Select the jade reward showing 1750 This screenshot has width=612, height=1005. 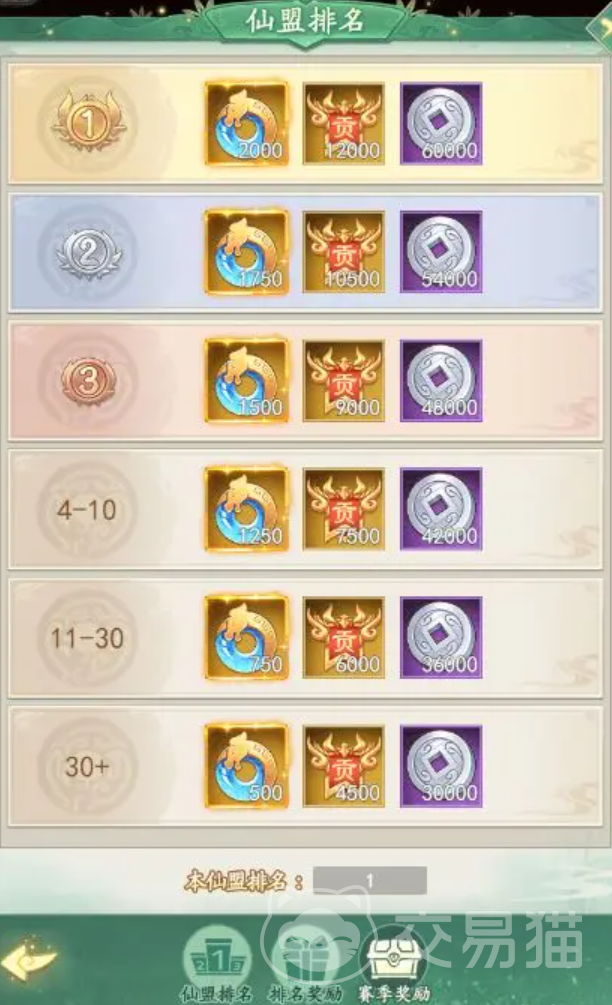tap(247, 252)
